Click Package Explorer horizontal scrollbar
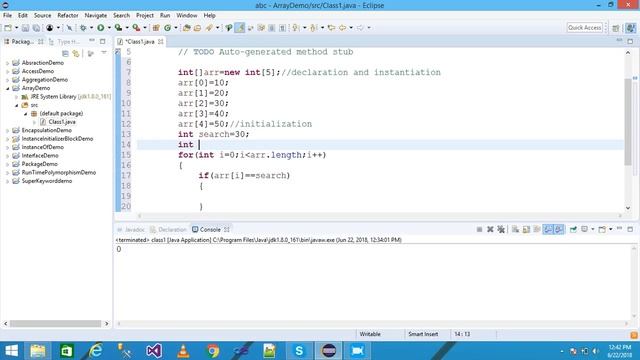Viewport: 640px width, 360px height. point(56,324)
